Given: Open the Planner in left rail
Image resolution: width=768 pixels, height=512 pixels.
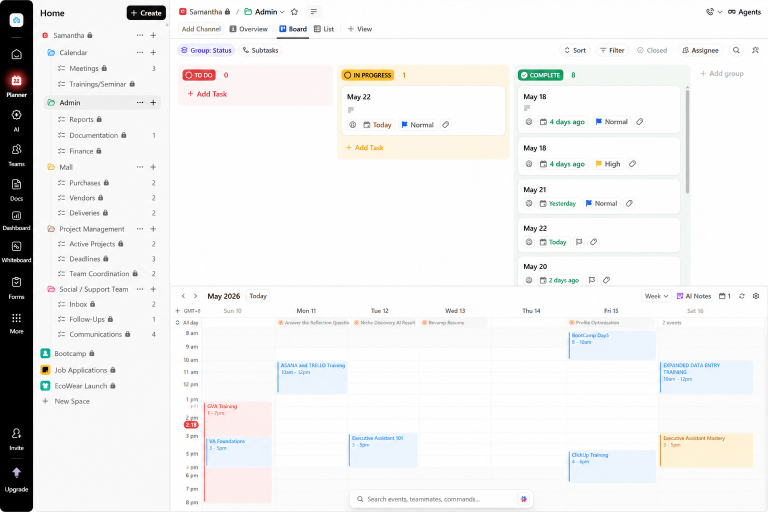Looking at the screenshot, I should click(16, 84).
